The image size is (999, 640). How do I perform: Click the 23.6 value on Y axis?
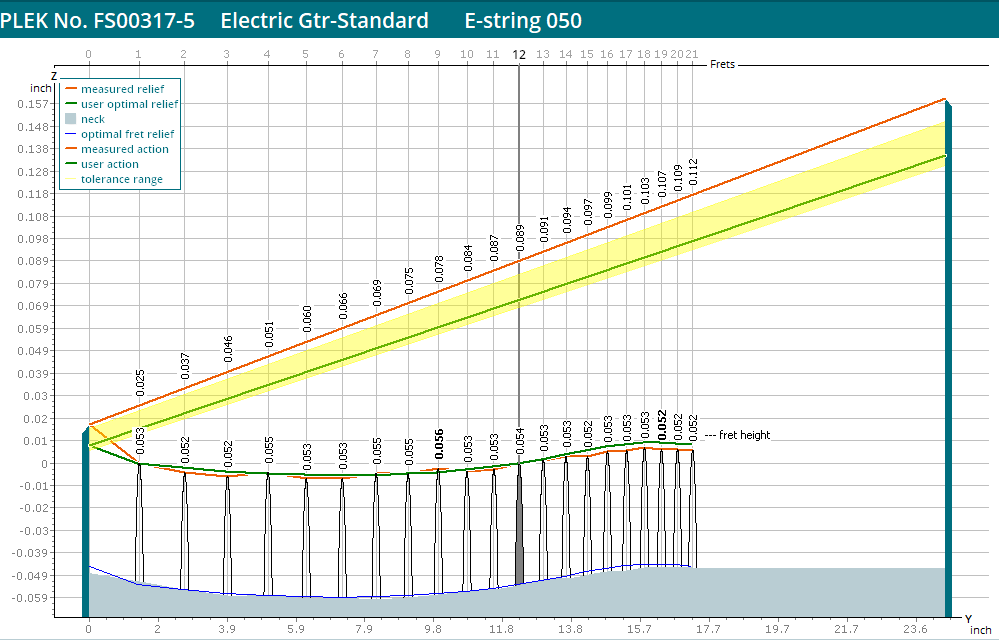(914, 629)
